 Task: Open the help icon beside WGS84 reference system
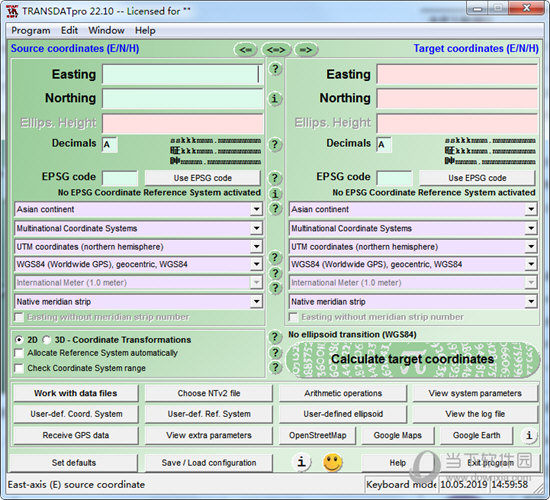[275, 273]
